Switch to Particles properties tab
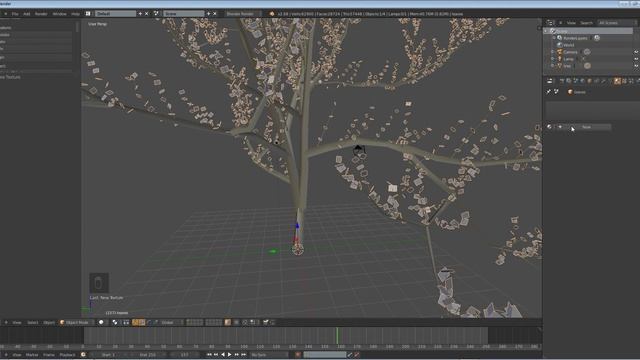Viewport: 640px width, 360px height. 624,81
